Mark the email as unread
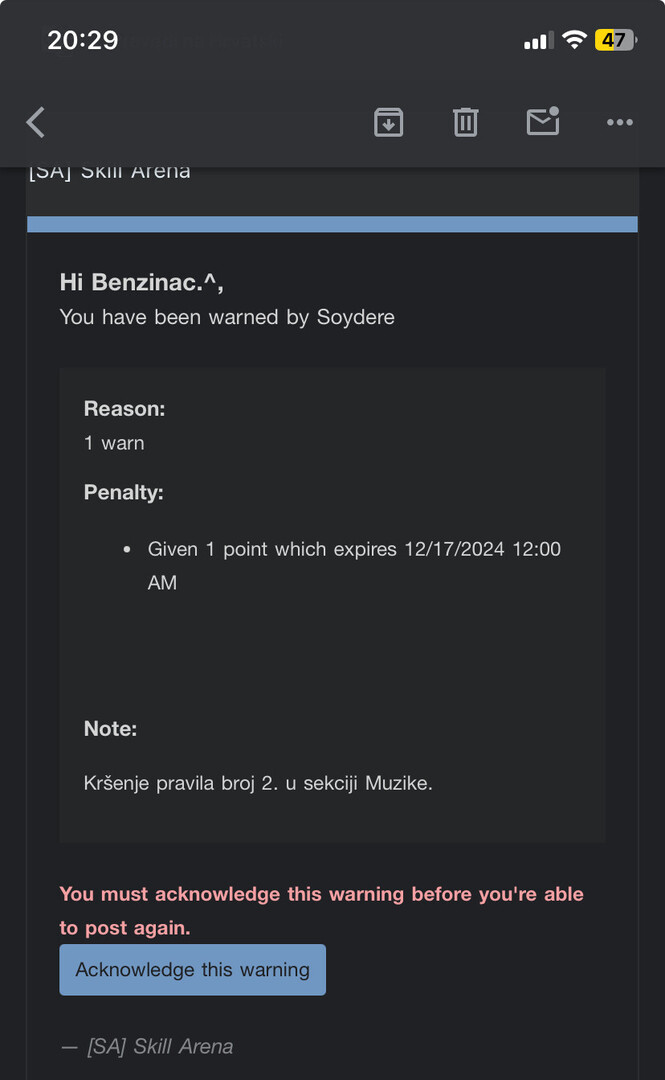The image size is (665, 1080). [x=543, y=122]
